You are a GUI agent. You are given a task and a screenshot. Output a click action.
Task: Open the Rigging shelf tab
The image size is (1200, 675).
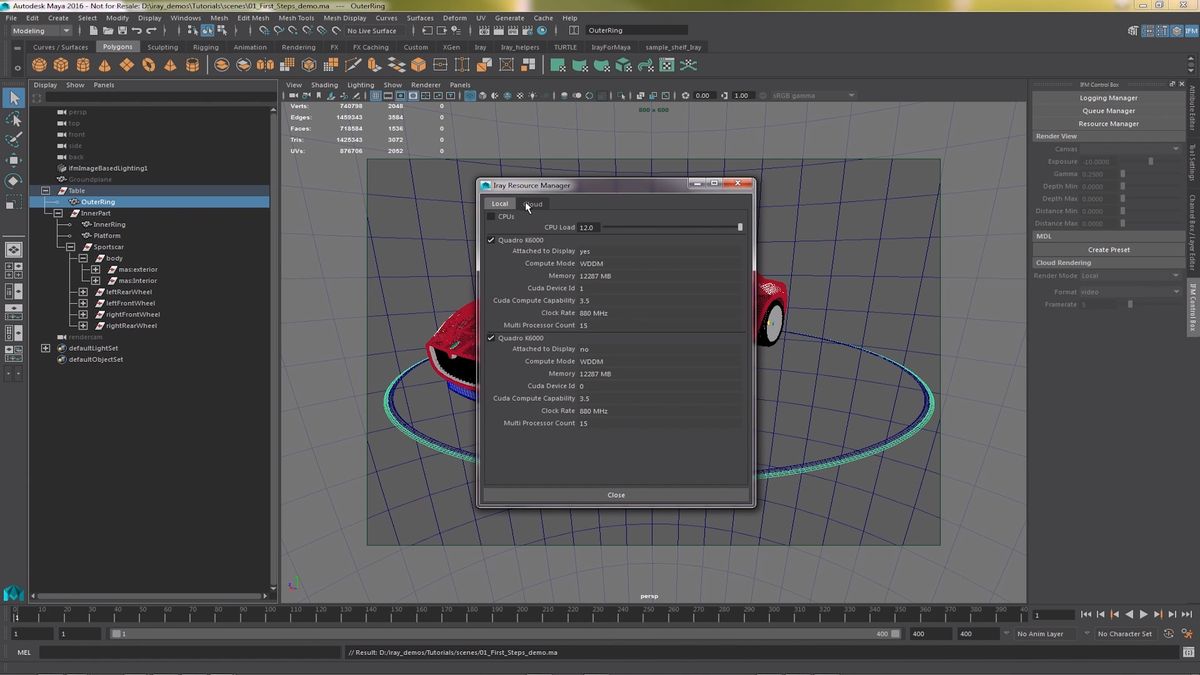click(205, 47)
